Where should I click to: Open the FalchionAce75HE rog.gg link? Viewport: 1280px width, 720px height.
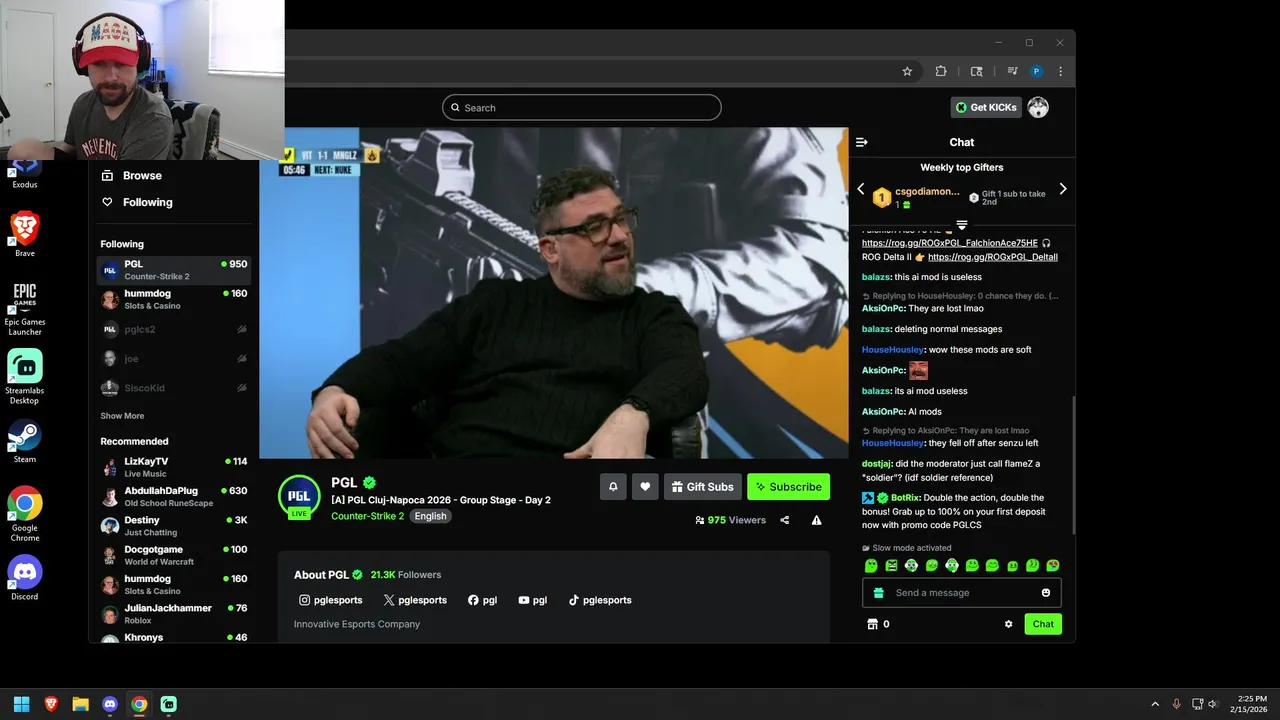pos(950,243)
